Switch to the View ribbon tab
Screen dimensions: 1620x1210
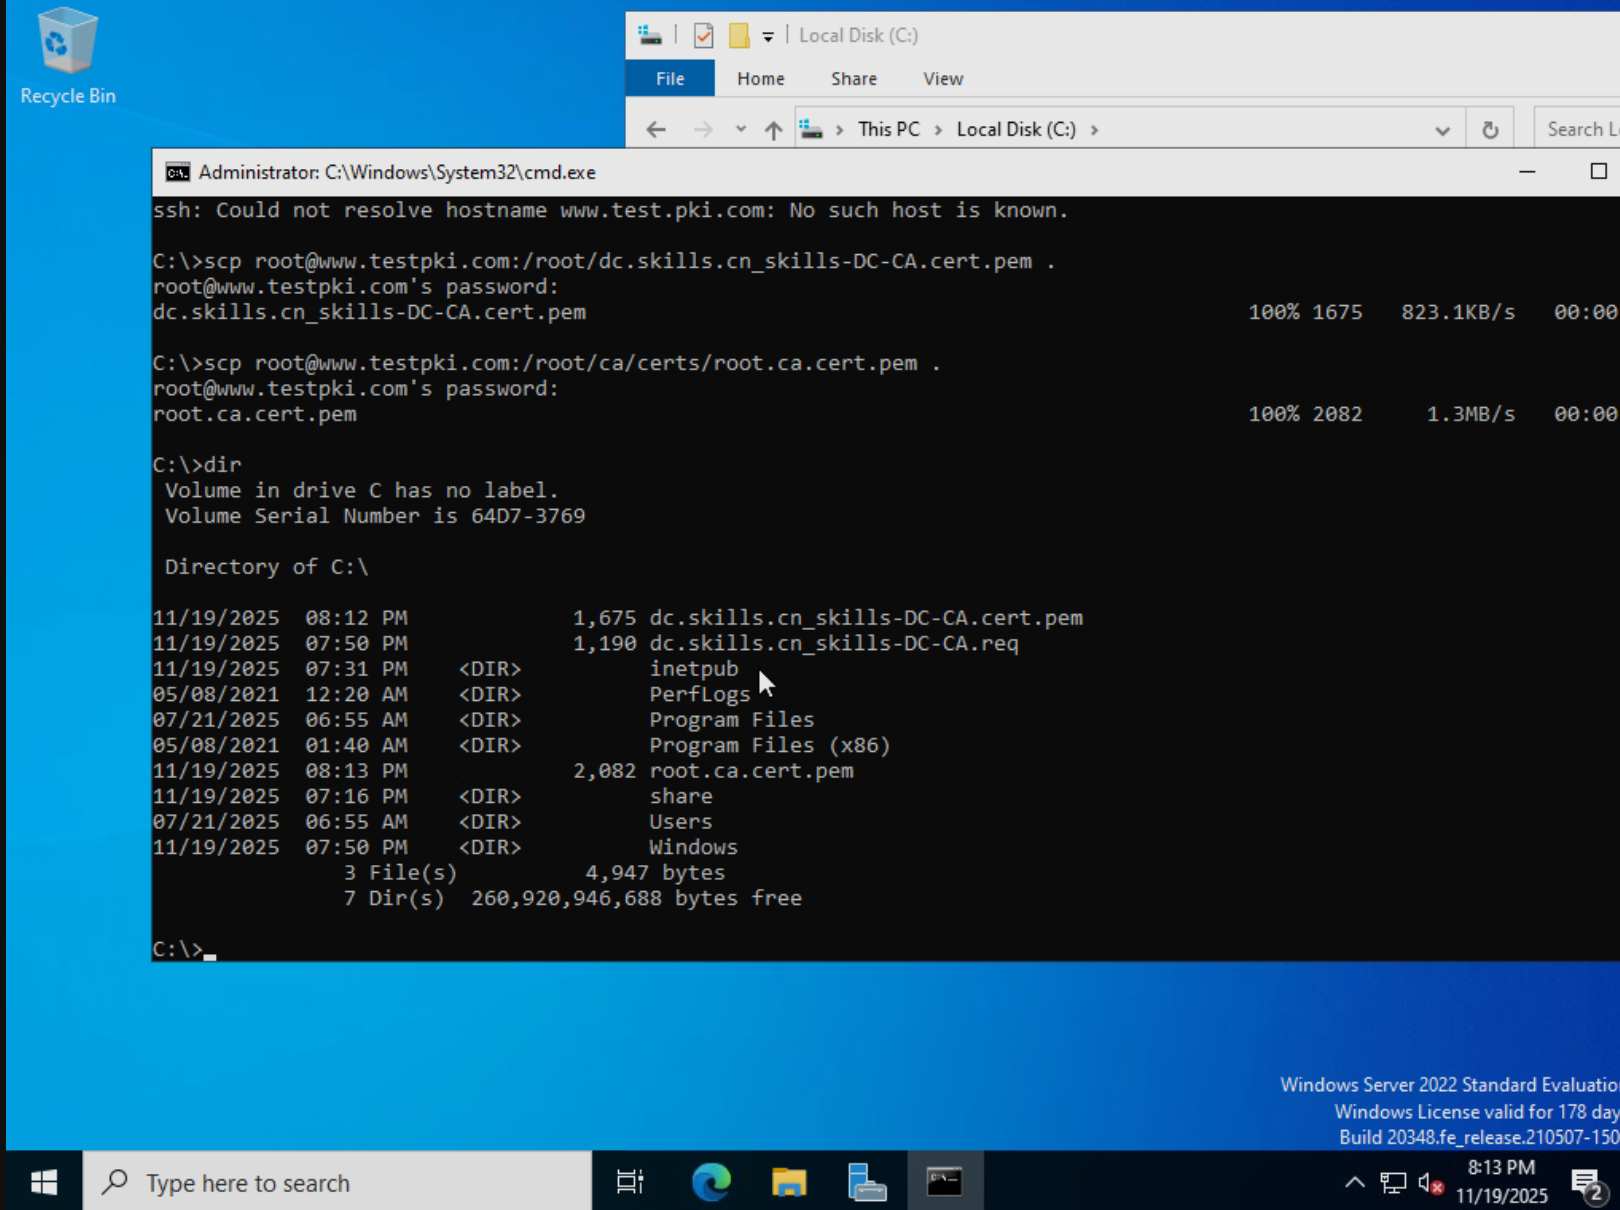pos(943,78)
